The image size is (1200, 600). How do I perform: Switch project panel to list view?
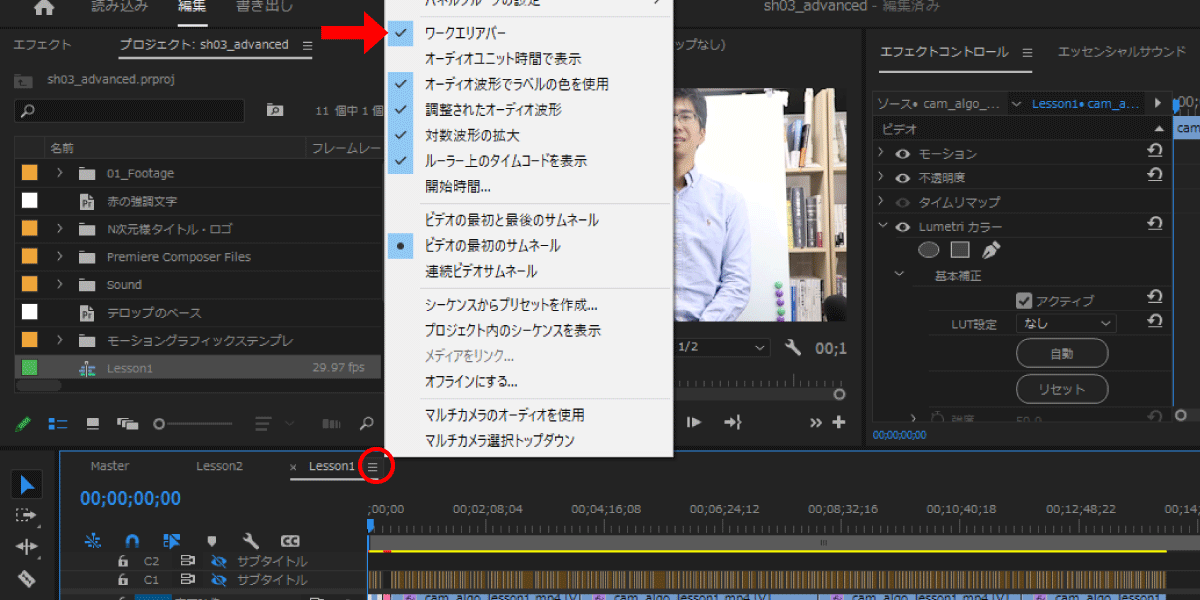(58, 423)
